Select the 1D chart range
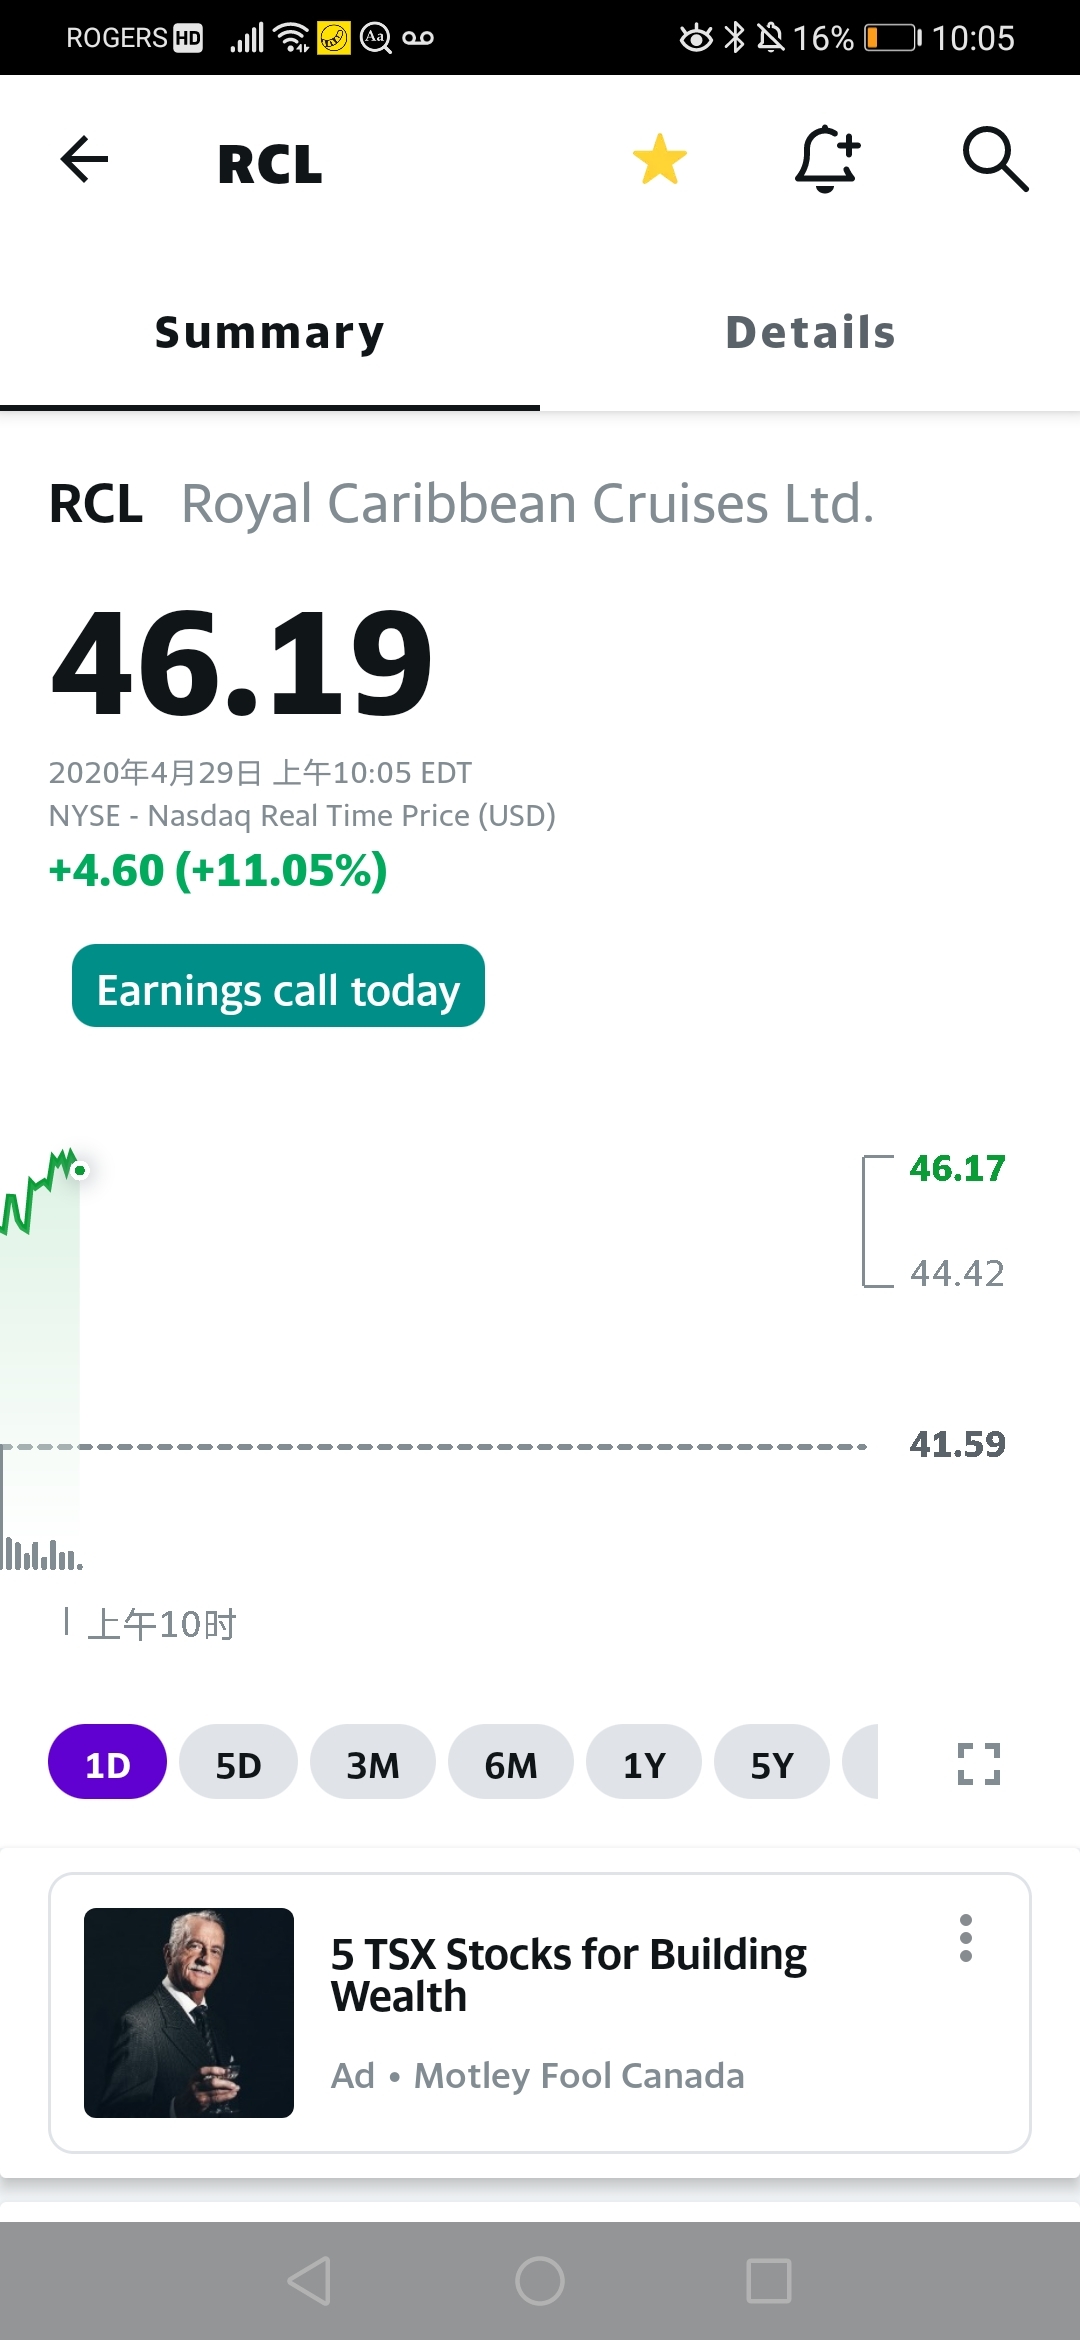This screenshot has height=2340, width=1080. click(x=107, y=1762)
